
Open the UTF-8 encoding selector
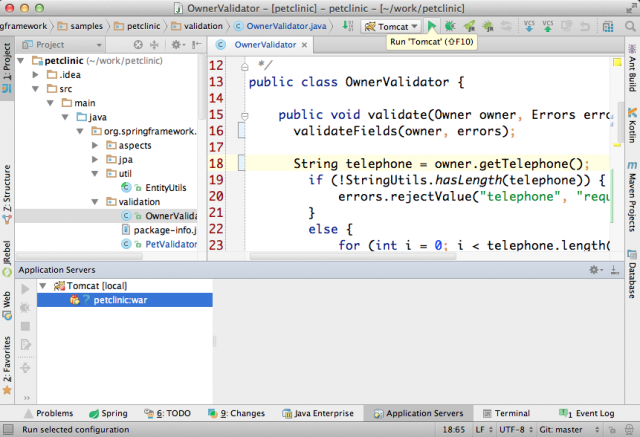pos(516,430)
